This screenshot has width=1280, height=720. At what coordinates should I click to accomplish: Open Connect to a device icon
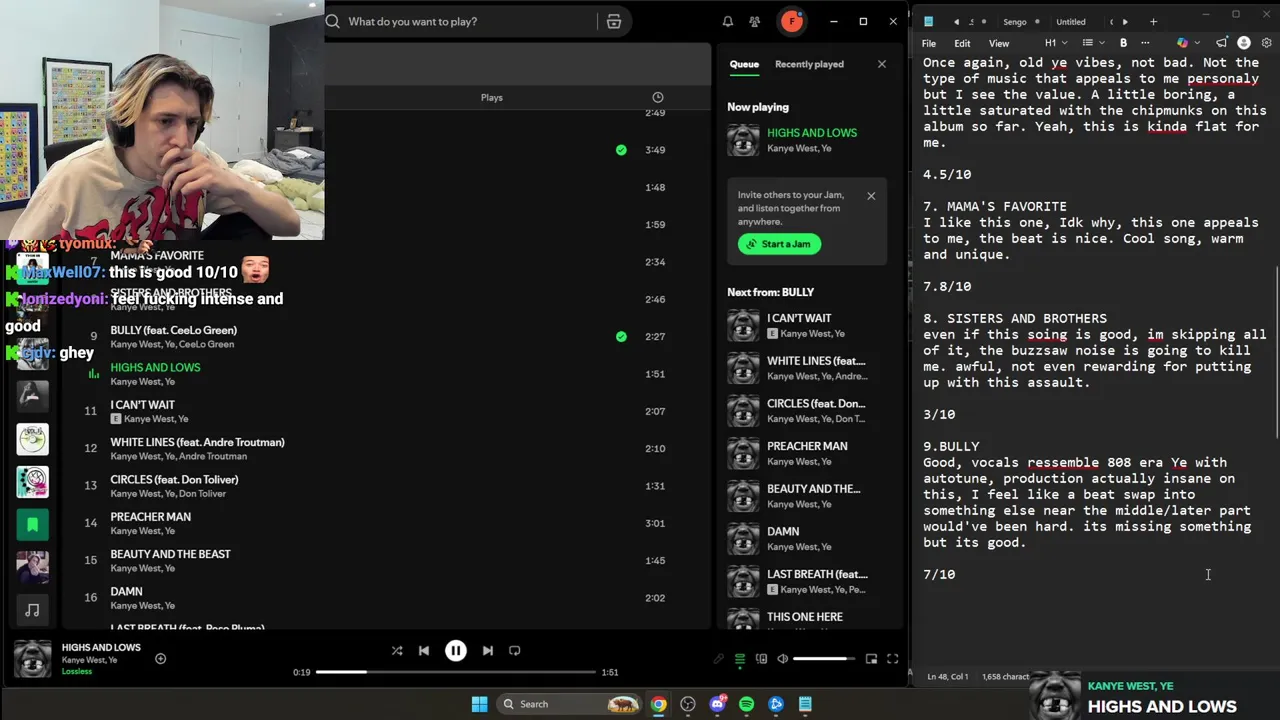pyautogui.click(x=761, y=659)
